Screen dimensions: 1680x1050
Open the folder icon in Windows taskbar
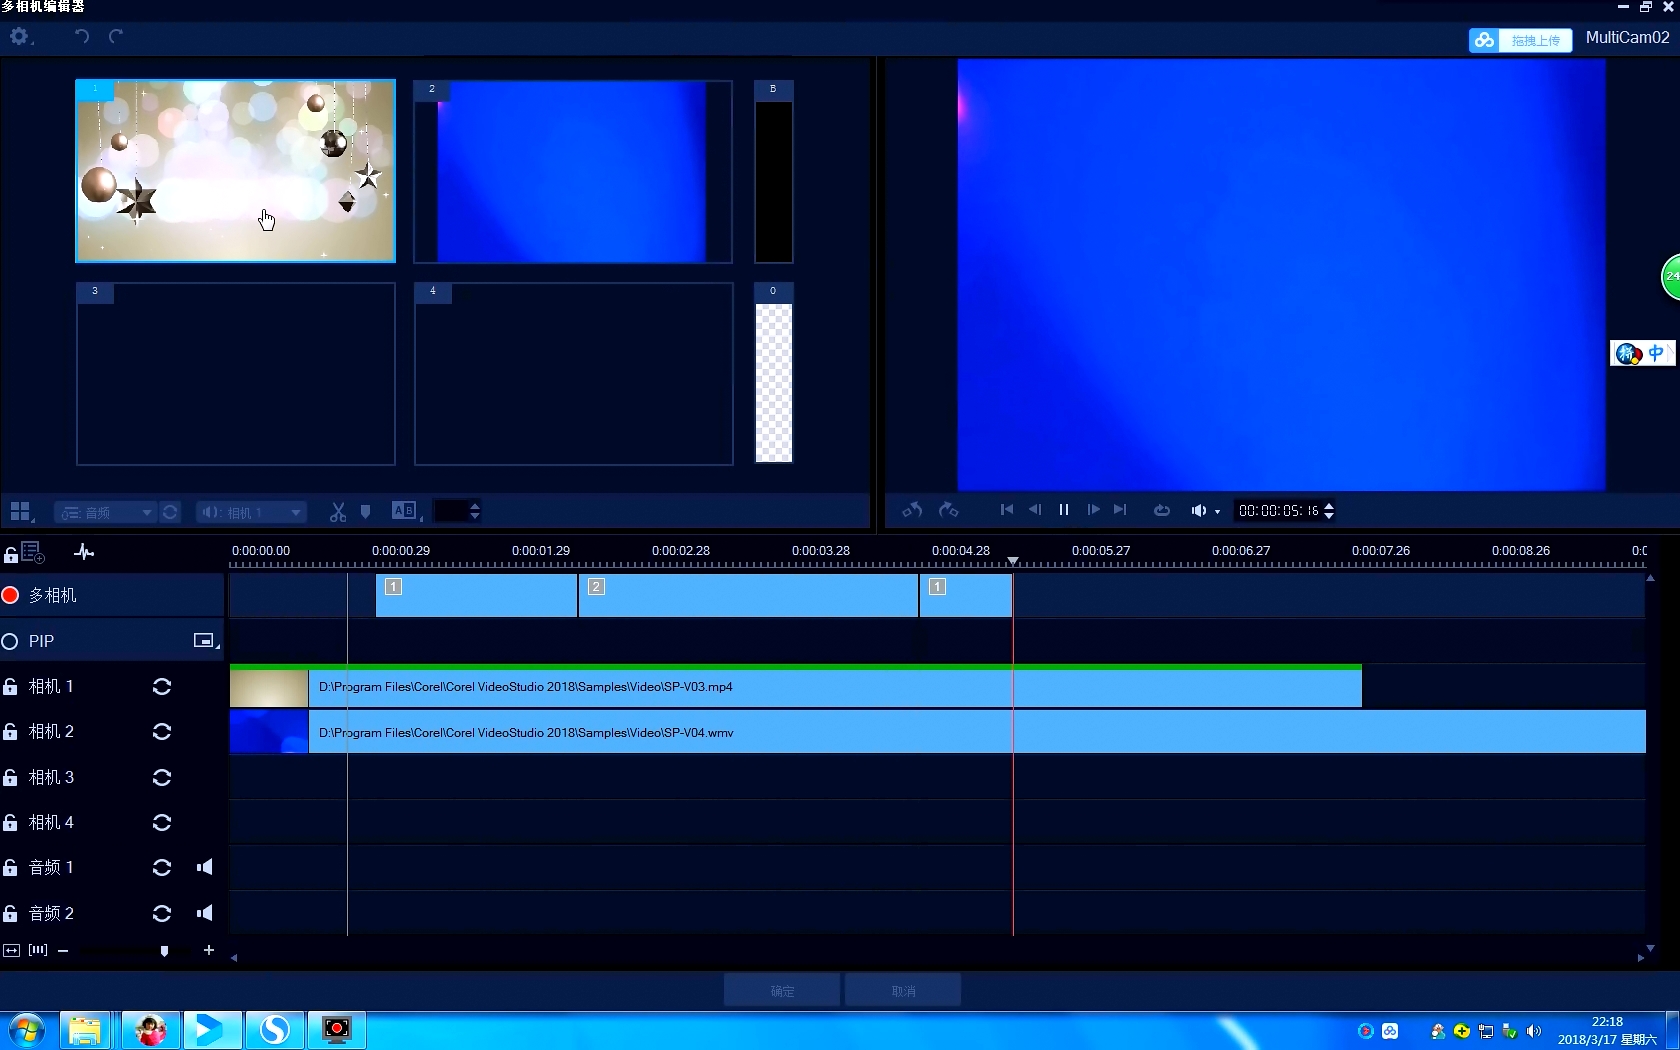click(x=85, y=1030)
